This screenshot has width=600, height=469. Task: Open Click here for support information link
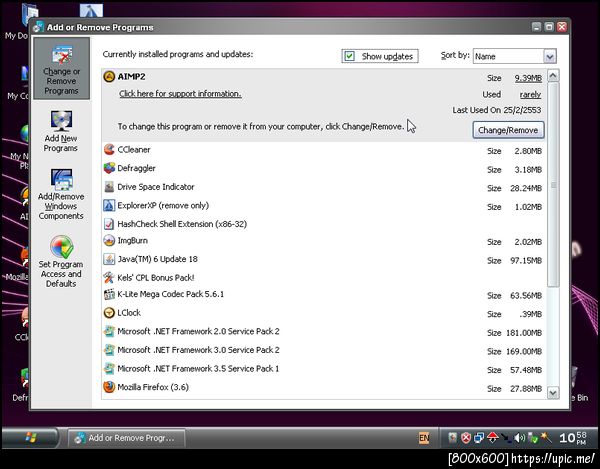tap(180, 94)
